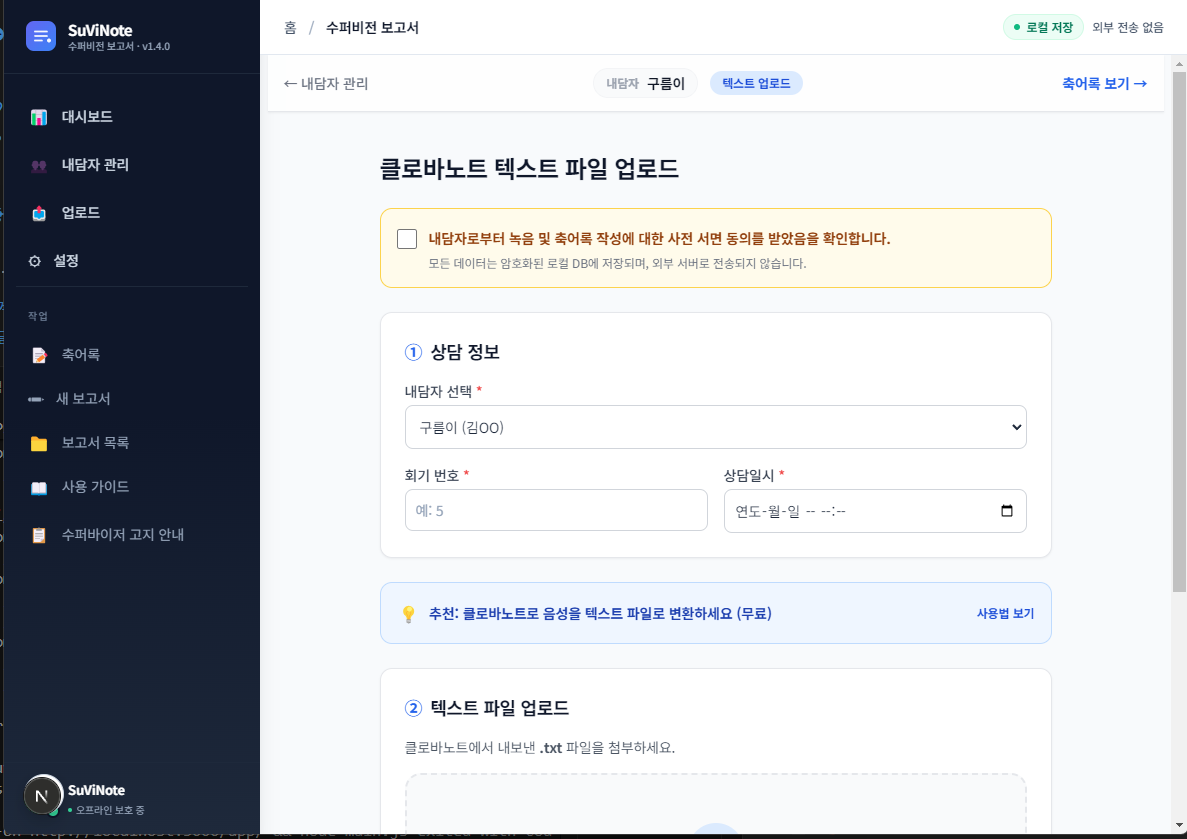Screen dimensions: 1187x839
Task: Open the SuViNote logo icon
Action: [40, 36]
